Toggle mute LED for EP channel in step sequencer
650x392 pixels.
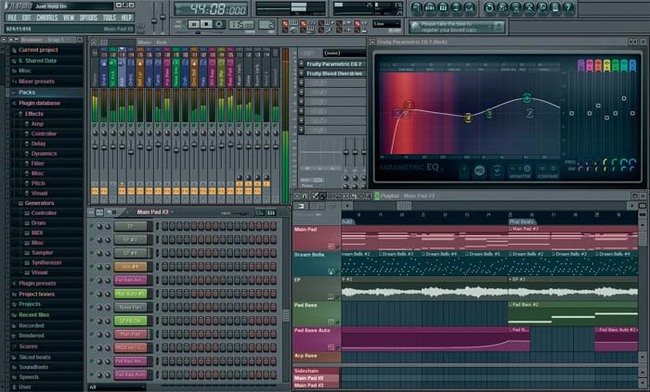click(92, 226)
